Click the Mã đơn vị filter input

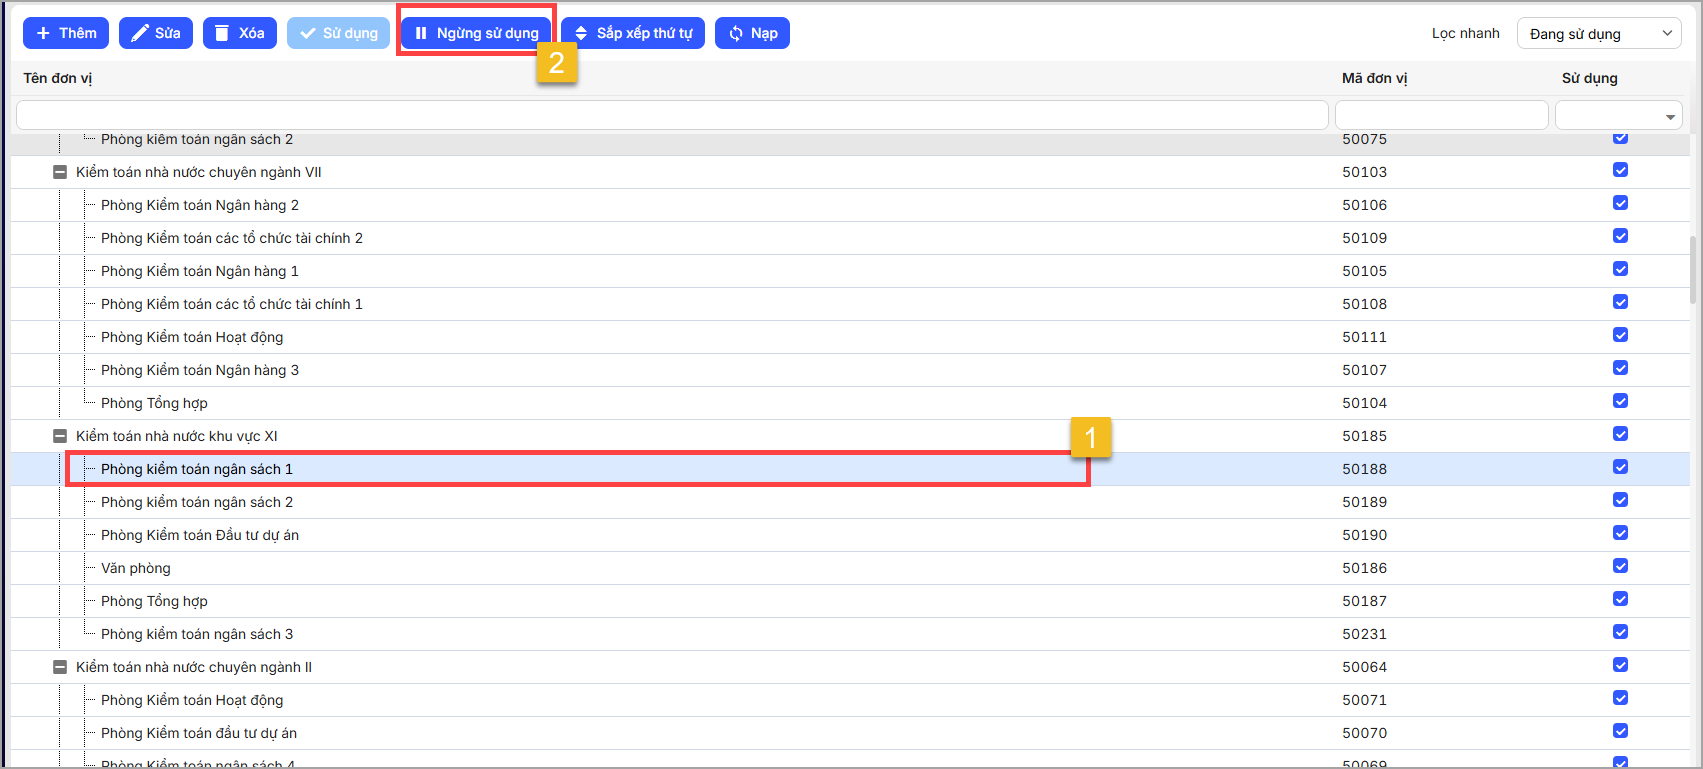[x=1441, y=115]
